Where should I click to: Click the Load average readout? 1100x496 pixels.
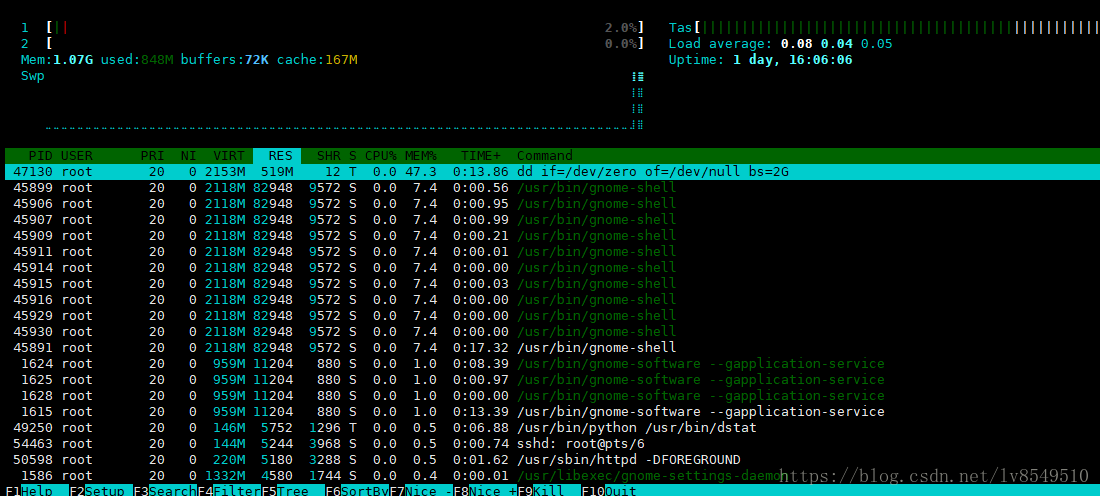[x=780, y=44]
